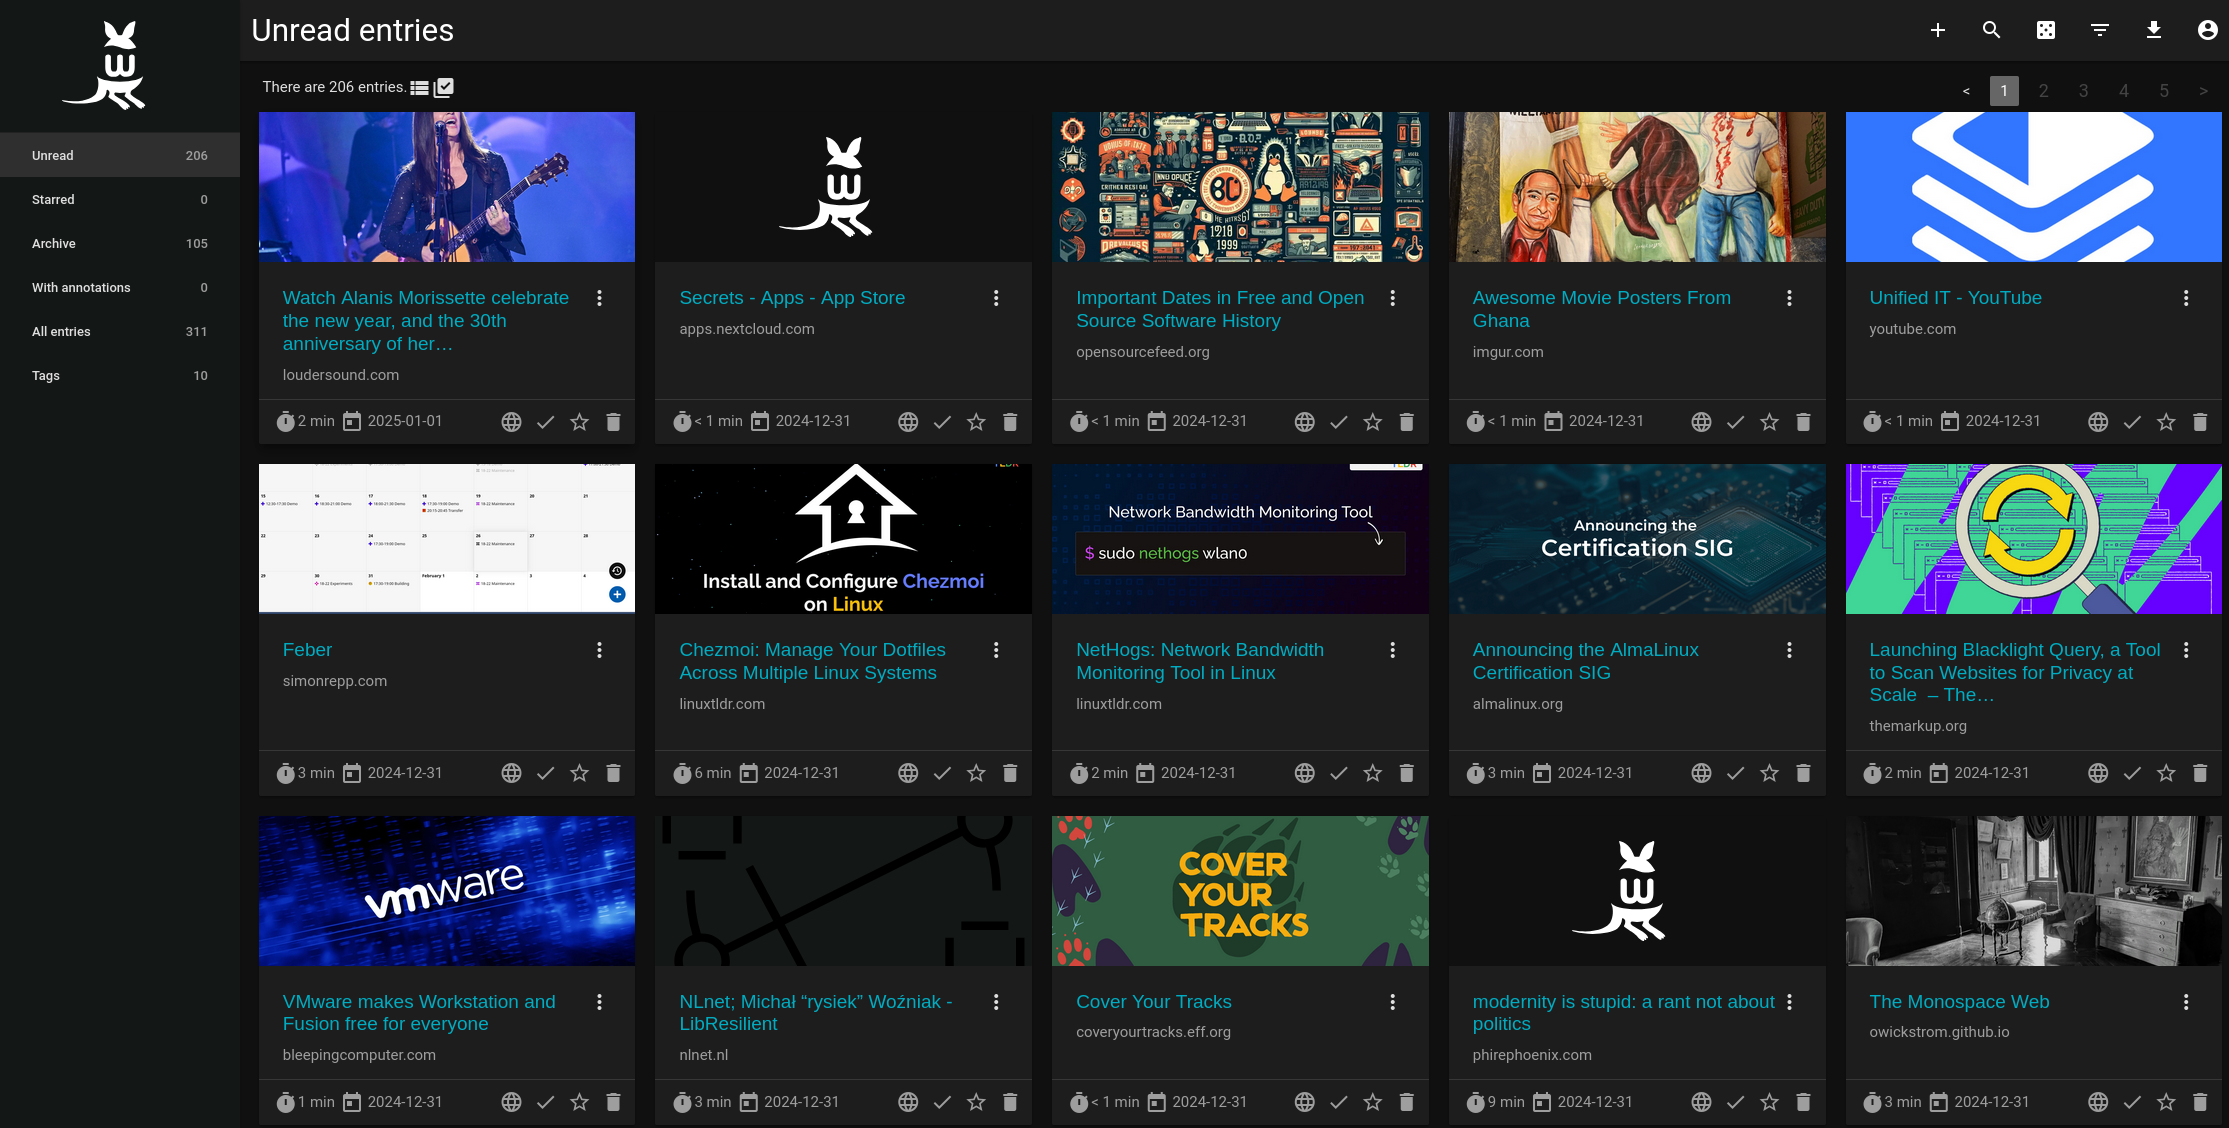Star the Chezmoi entry
The width and height of the screenshot is (2229, 1128).
point(976,773)
